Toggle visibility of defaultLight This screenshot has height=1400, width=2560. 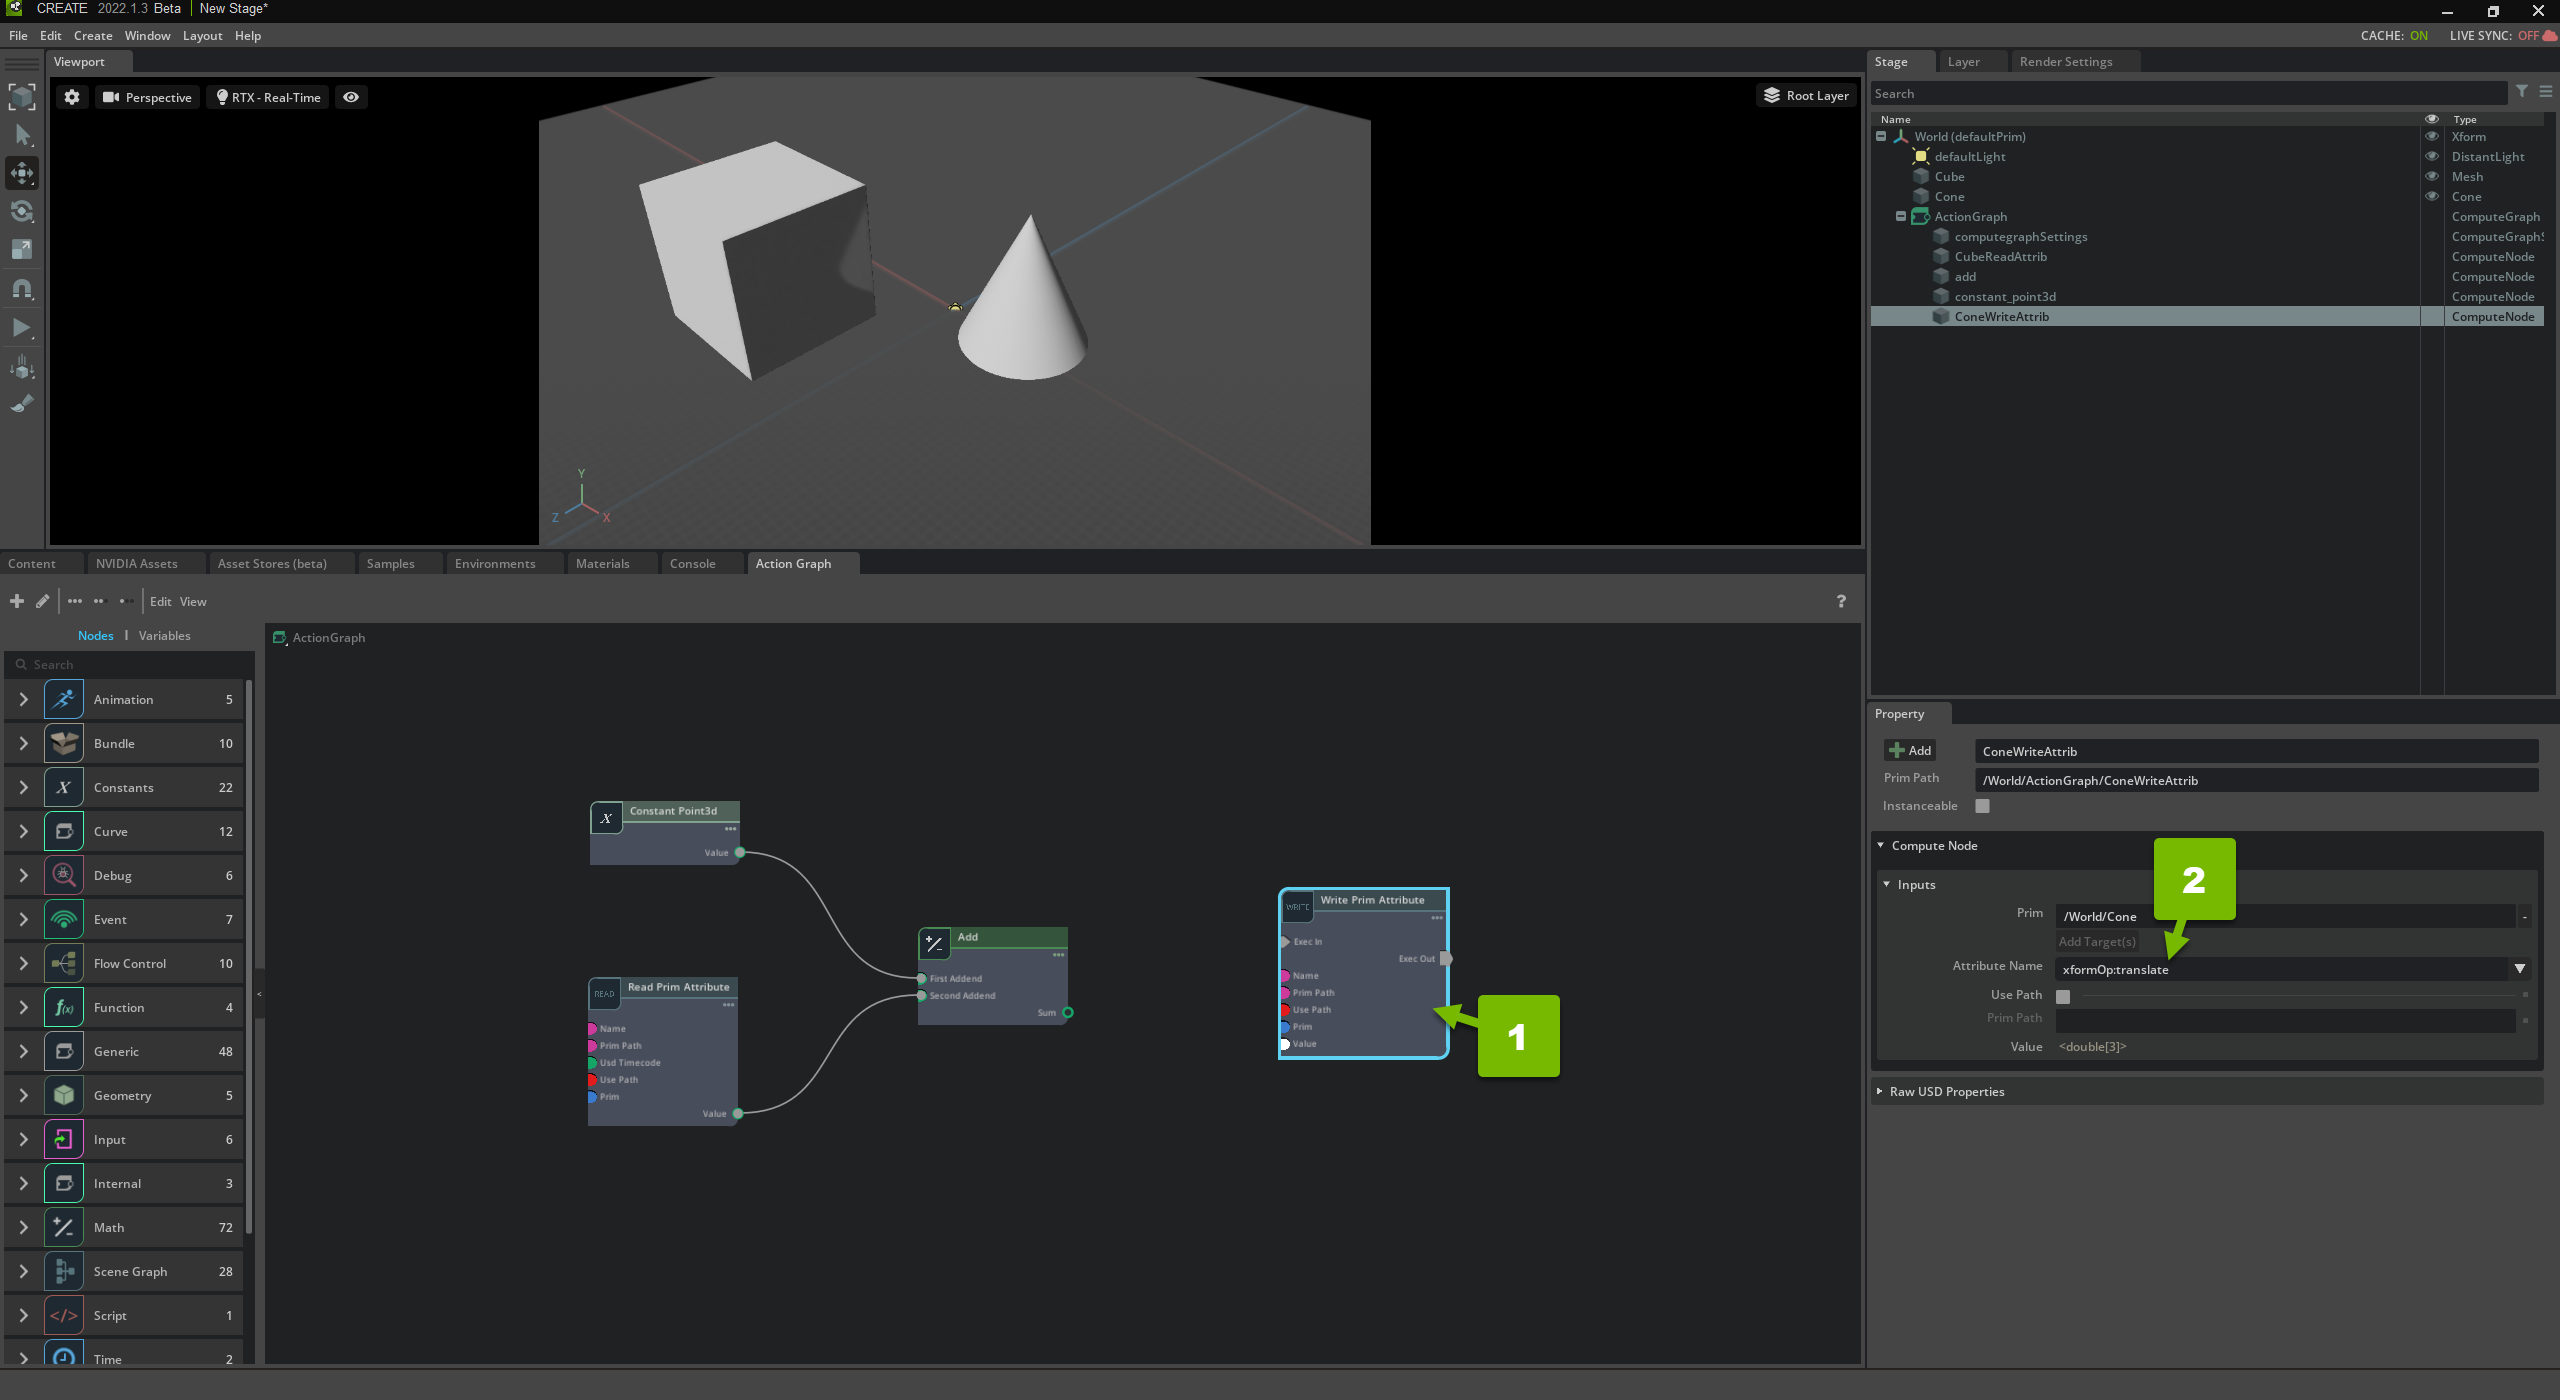coord(2432,157)
